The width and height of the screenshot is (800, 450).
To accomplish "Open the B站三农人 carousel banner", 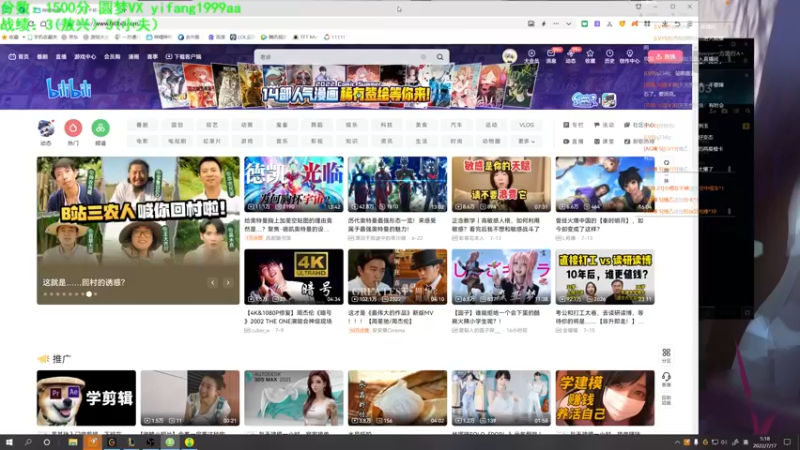I will pyautogui.click(x=138, y=230).
